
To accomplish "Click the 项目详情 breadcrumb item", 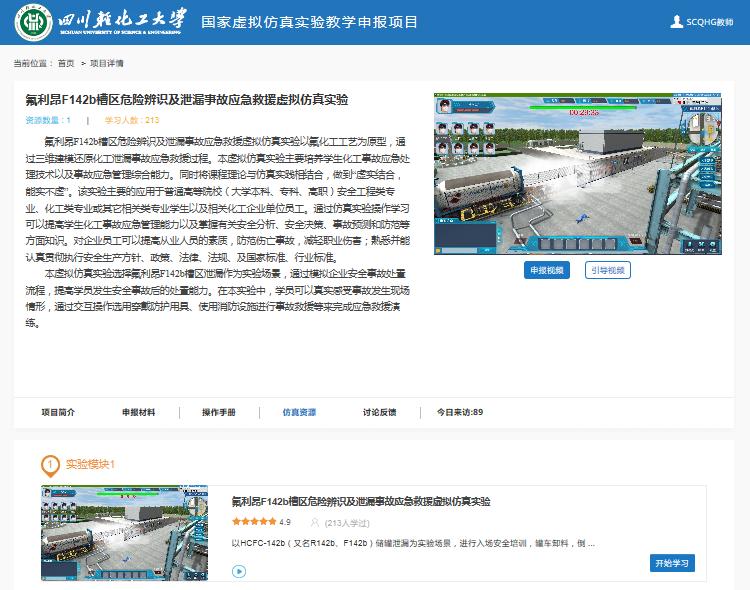I will (106, 63).
